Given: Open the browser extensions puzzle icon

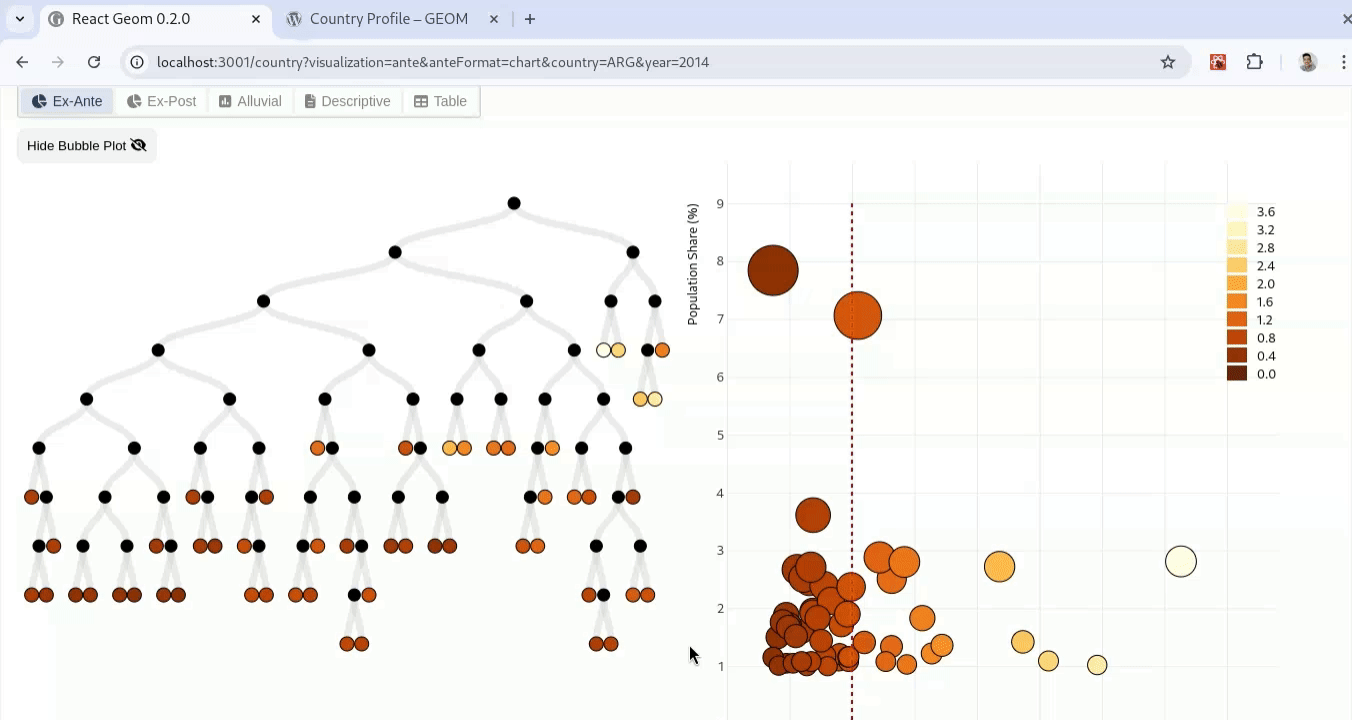Looking at the screenshot, I should pyautogui.click(x=1255, y=62).
